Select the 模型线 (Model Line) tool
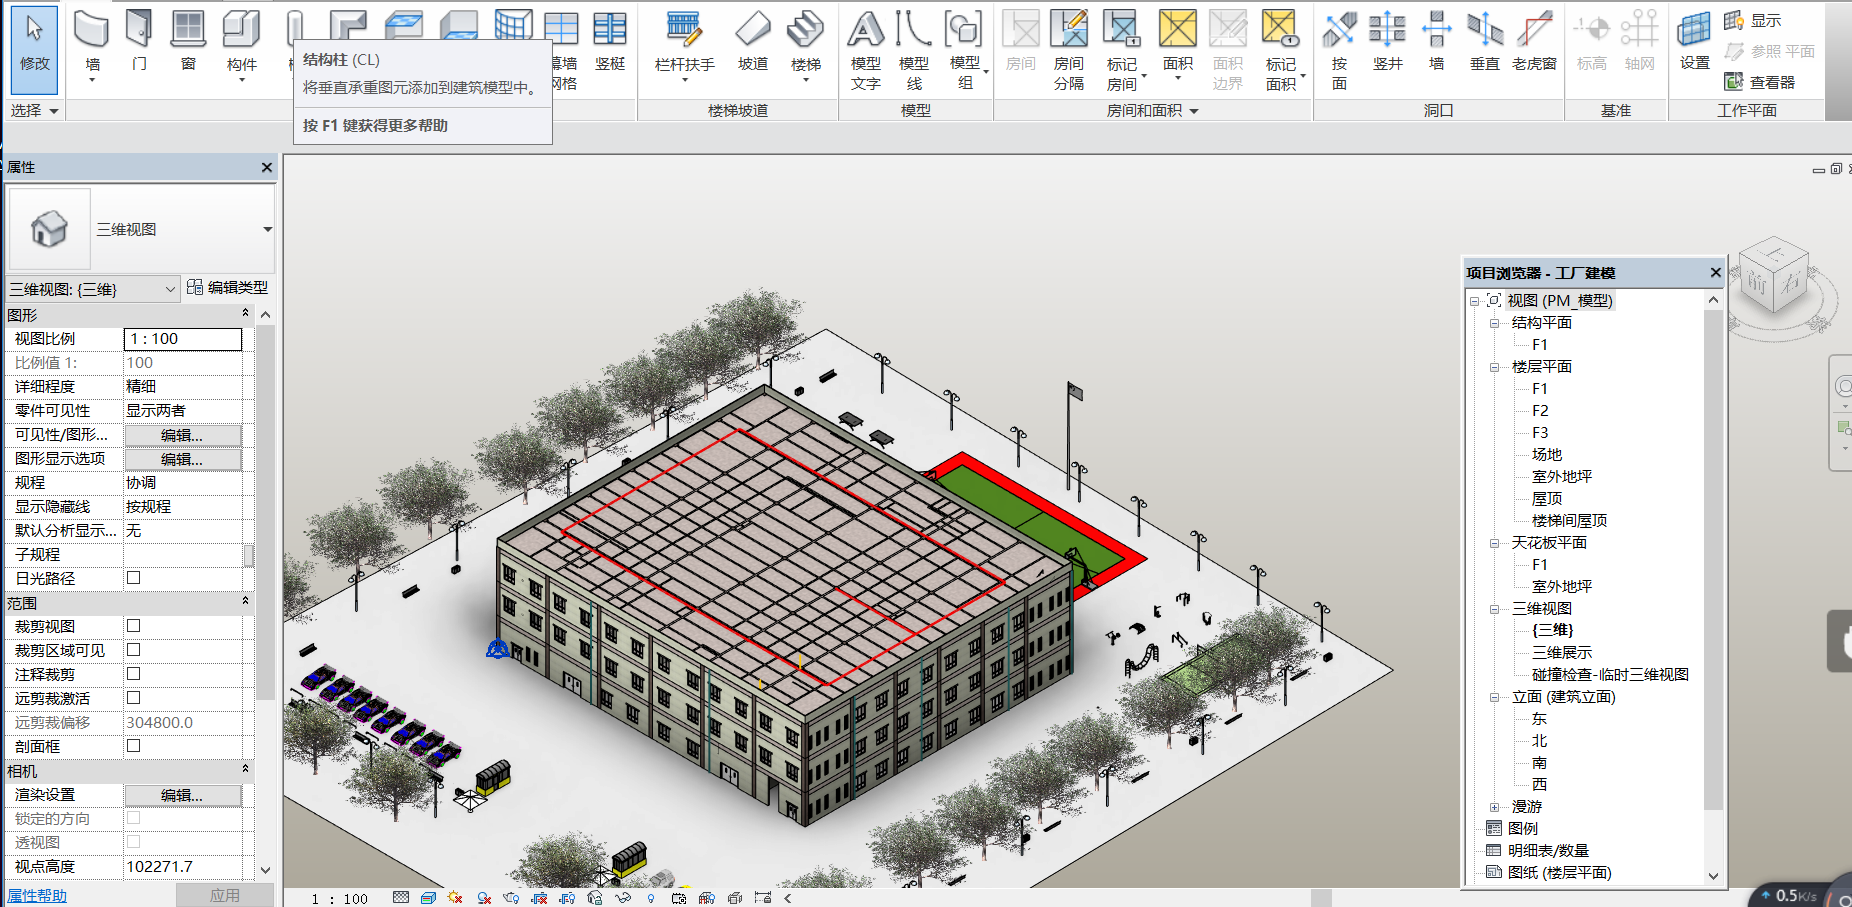This screenshot has width=1852, height=907. coord(914,50)
